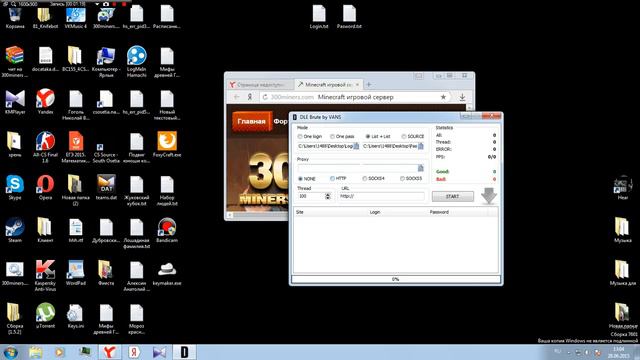Open the Корзина recycle bin icon
This screenshot has height=360, width=640.
15,18
